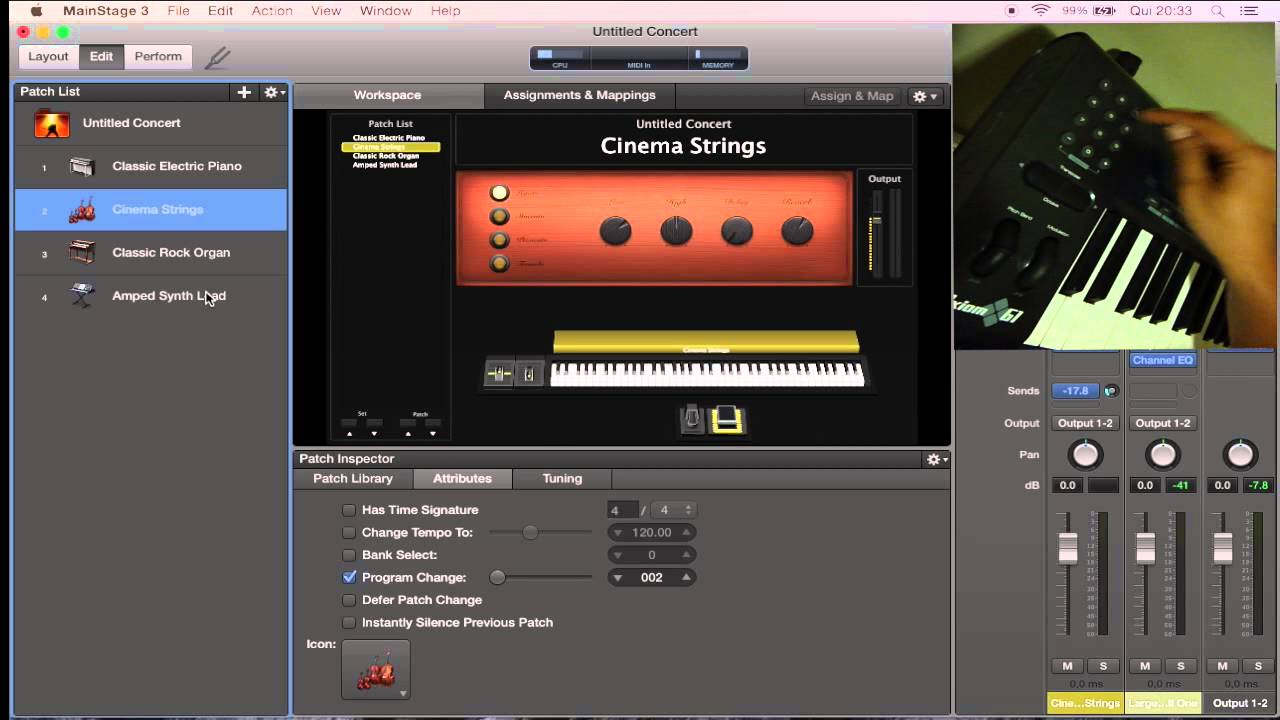This screenshot has width=1280, height=720.
Task: Click the send level knob beside -17.8
Action: pyautogui.click(x=1110, y=391)
